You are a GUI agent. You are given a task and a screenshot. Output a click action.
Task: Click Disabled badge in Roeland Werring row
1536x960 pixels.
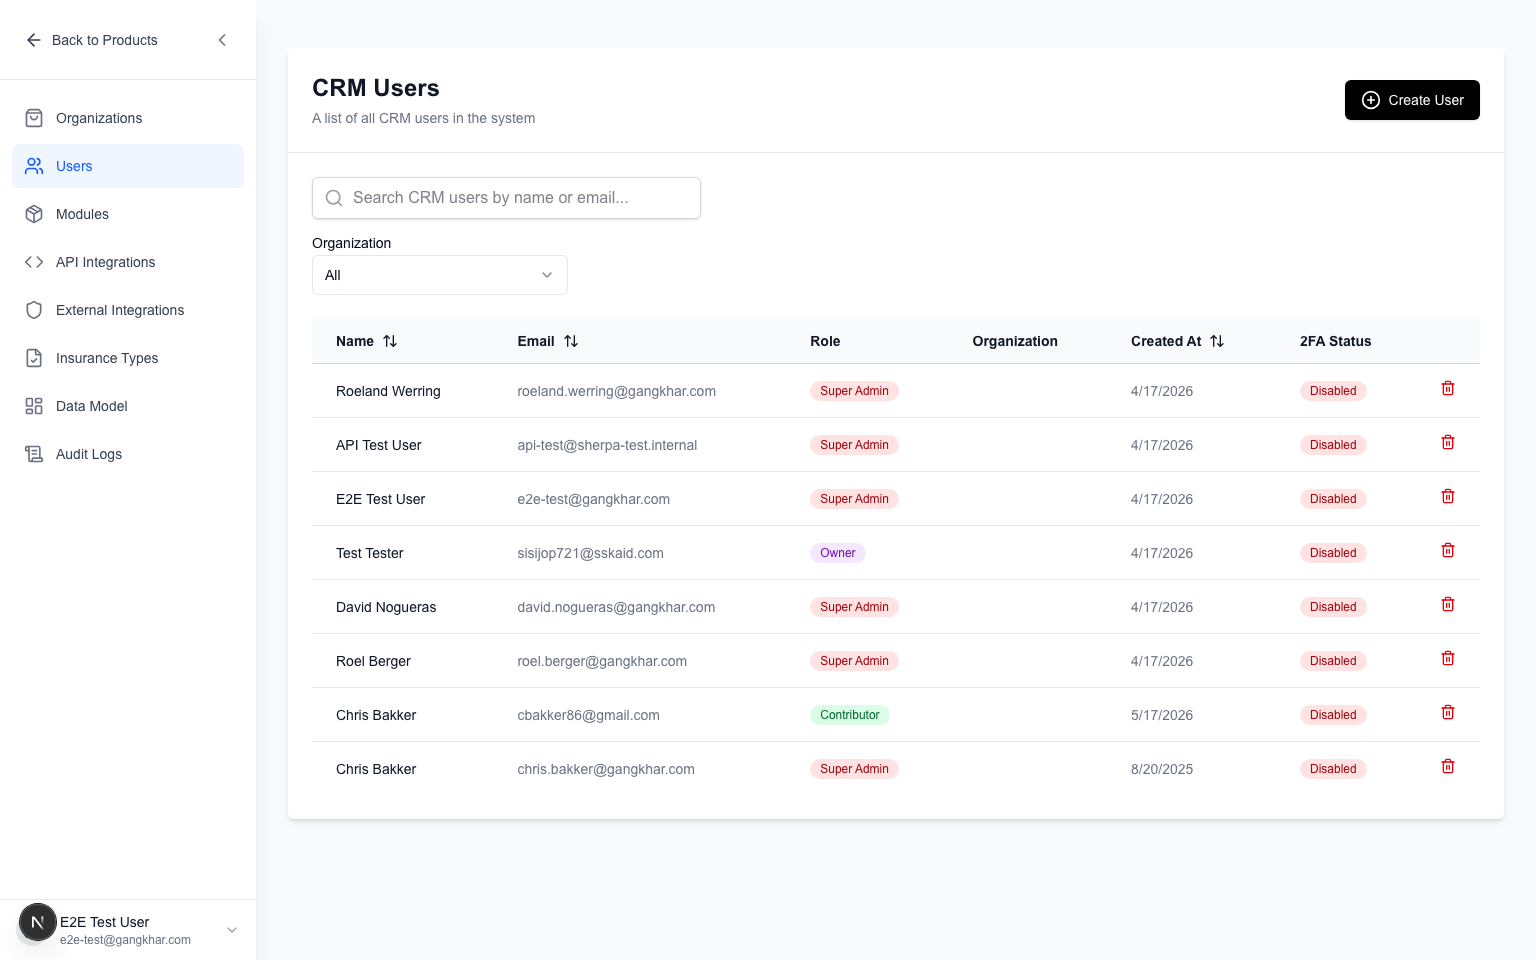point(1333,391)
